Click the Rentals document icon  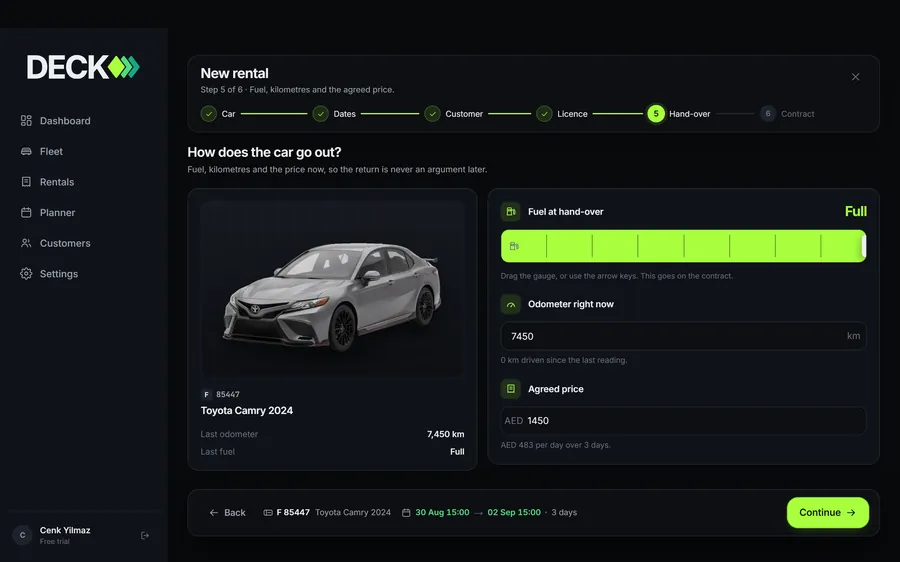point(26,181)
